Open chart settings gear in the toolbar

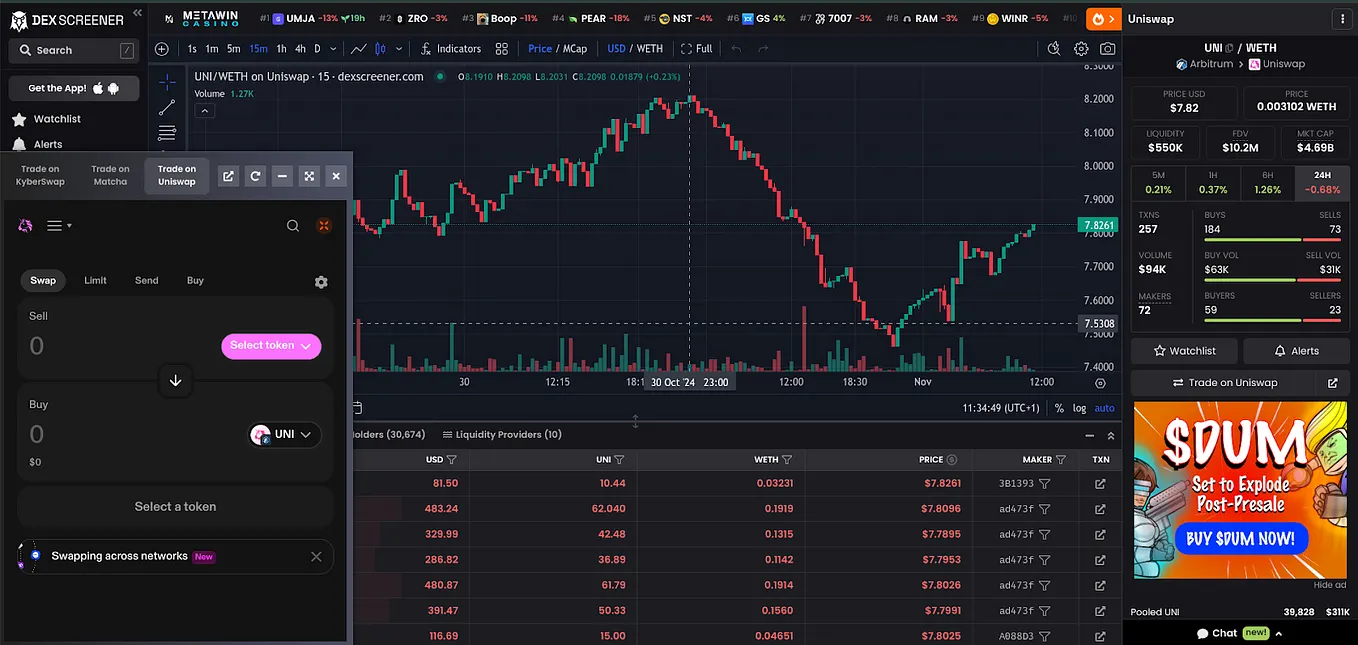[1081, 48]
